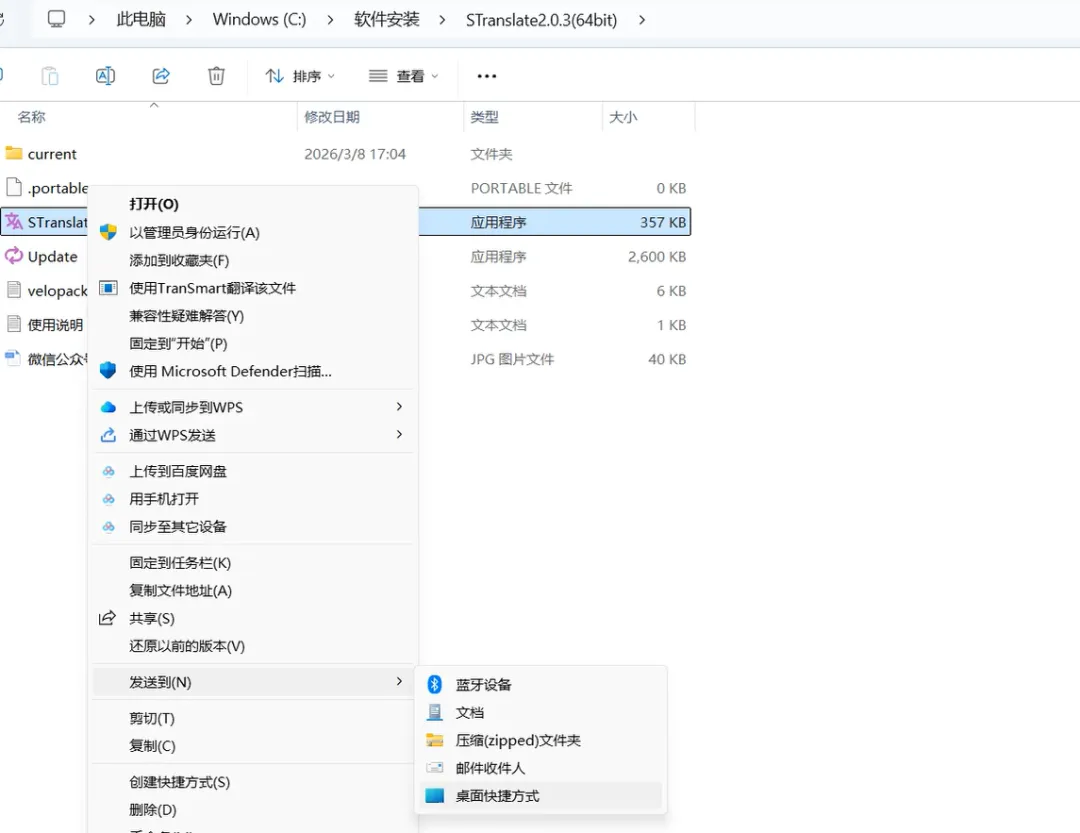This screenshot has width=1080, height=833.
Task: Expand 通过WPS发送 submenu
Action: (x=253, y=435)
